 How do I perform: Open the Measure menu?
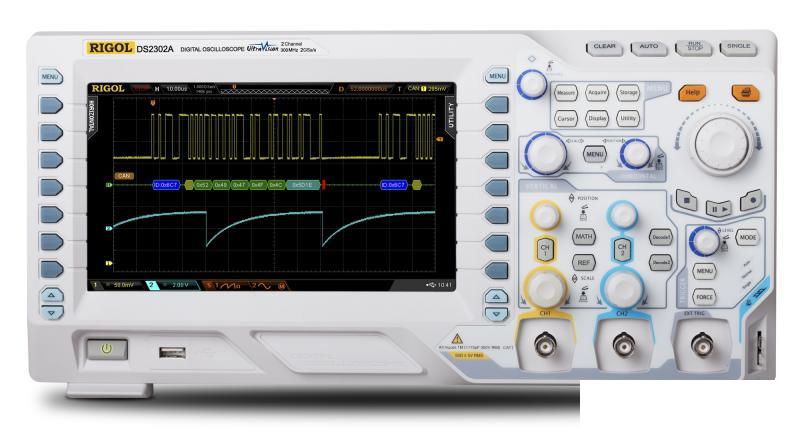567,93
